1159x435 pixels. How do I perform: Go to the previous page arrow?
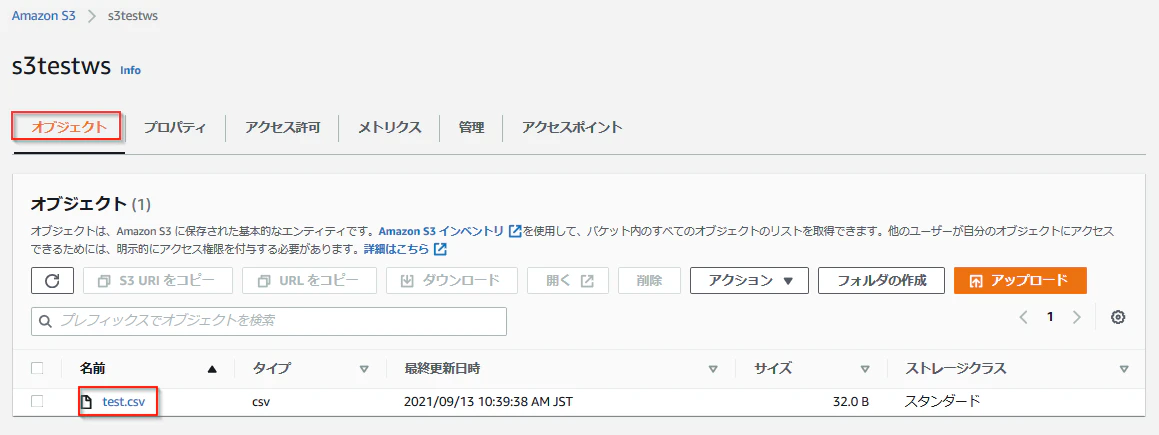[x=1024, y=318]
